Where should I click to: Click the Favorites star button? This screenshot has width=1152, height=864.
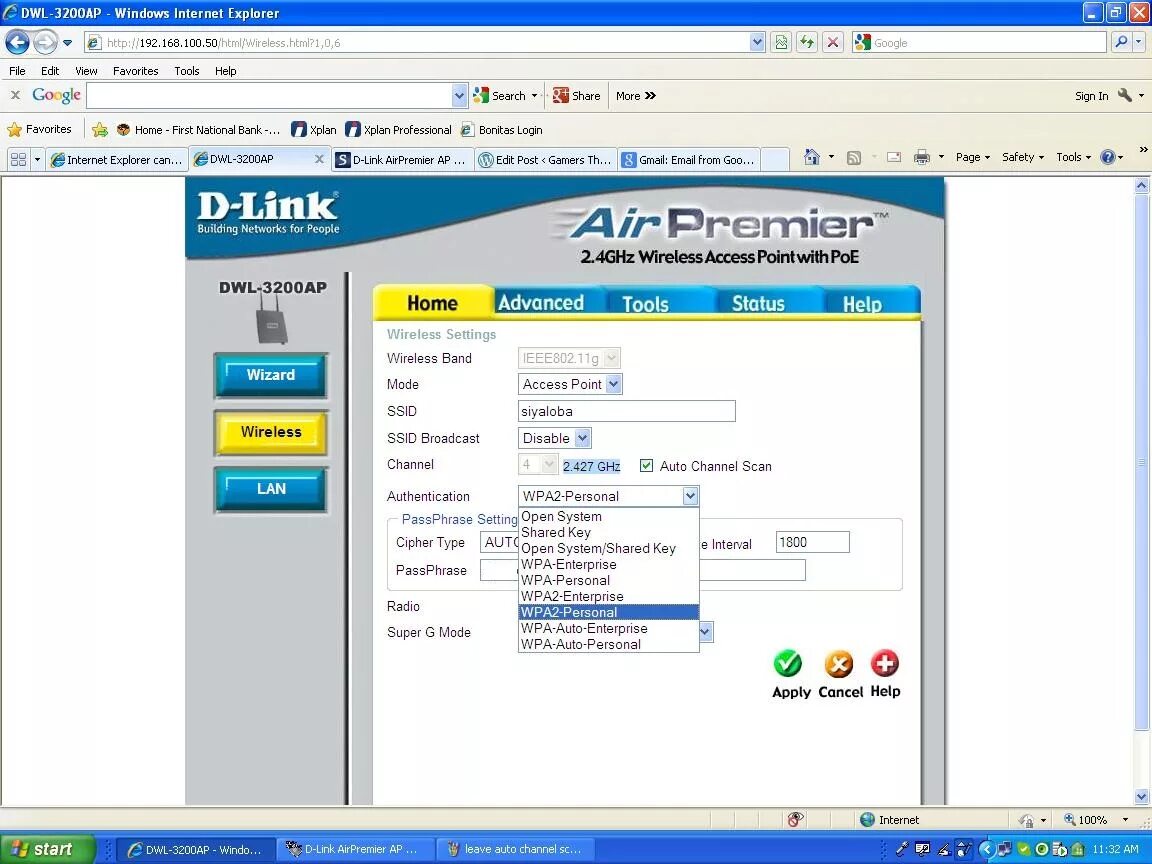point(40,129)
